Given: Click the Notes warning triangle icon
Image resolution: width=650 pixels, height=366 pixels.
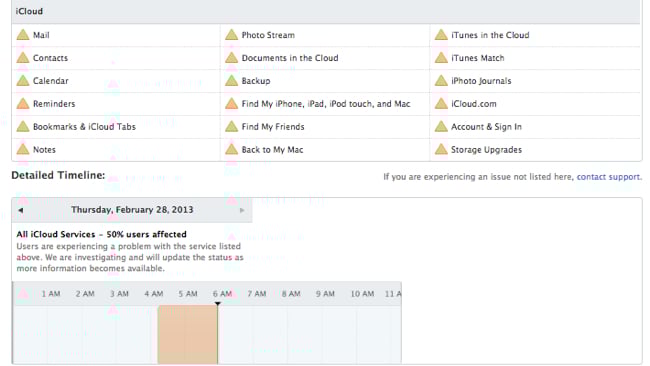Looking at the screenshot, I should coord(23,149).
